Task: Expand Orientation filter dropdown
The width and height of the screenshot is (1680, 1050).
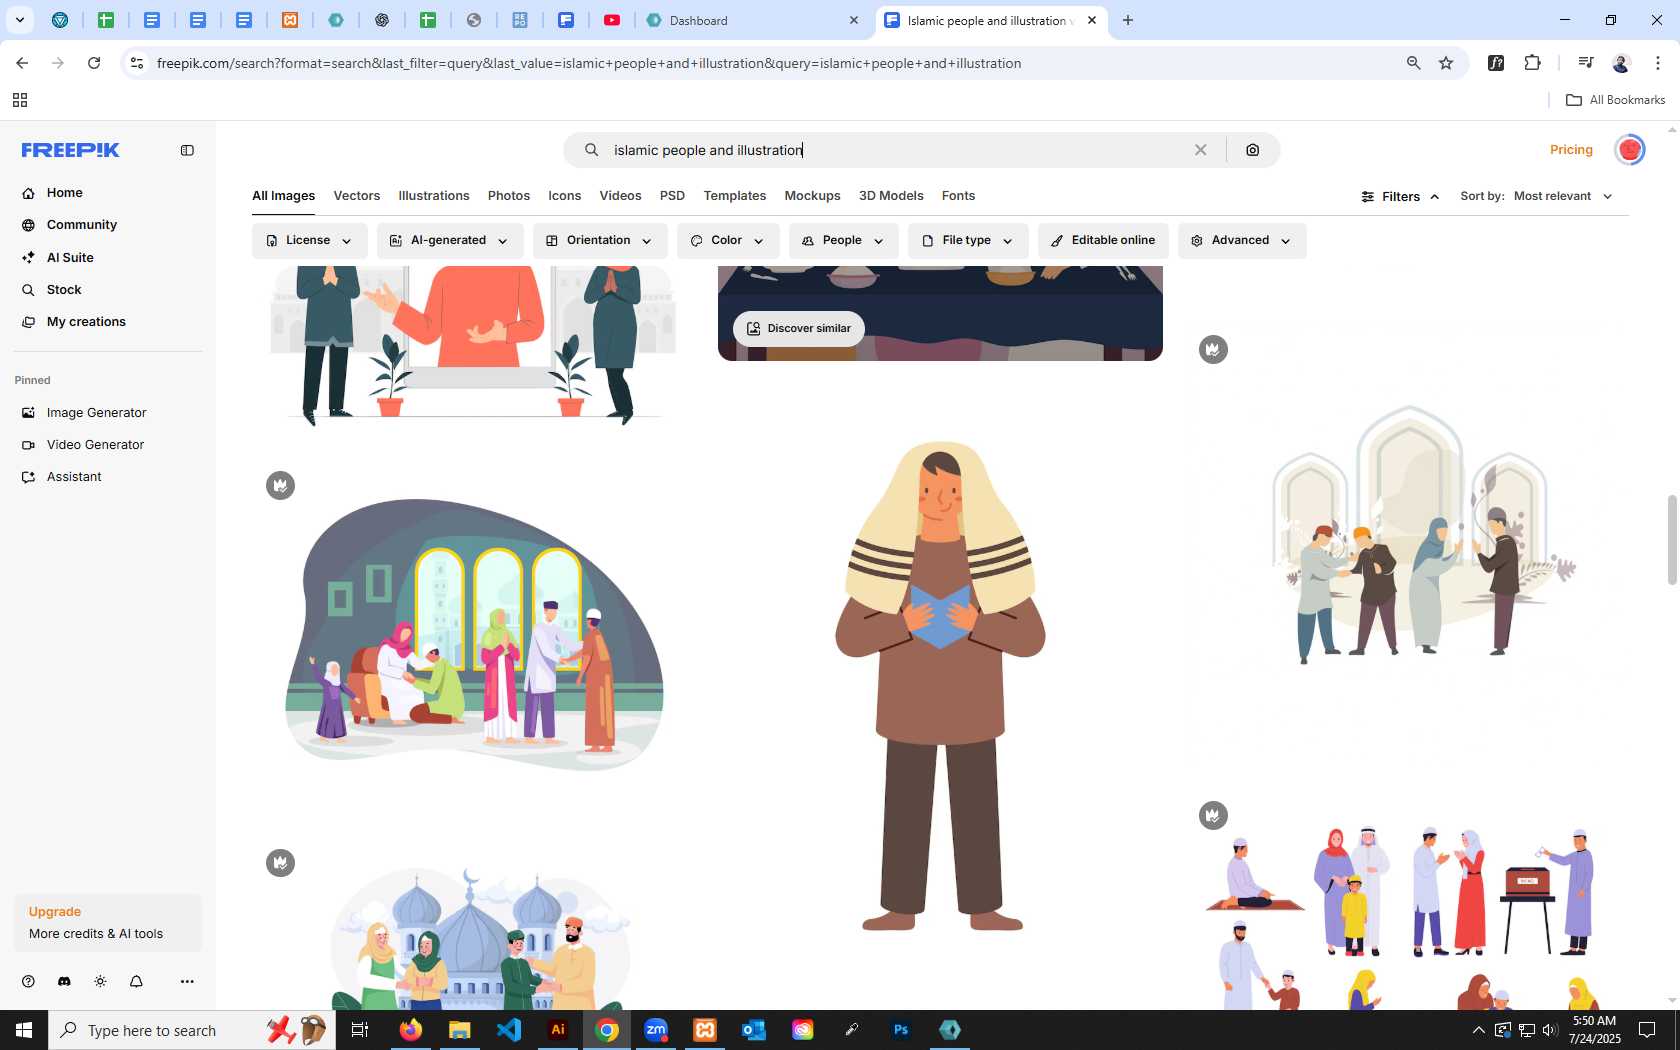Action: point(599,241)
